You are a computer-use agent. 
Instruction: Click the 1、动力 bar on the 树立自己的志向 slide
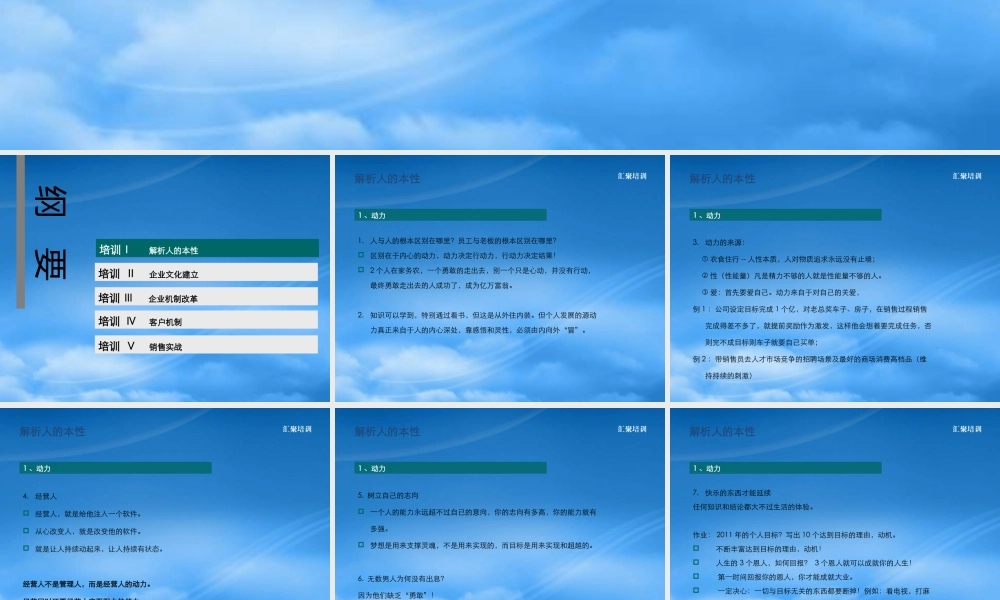coord(450,468)
